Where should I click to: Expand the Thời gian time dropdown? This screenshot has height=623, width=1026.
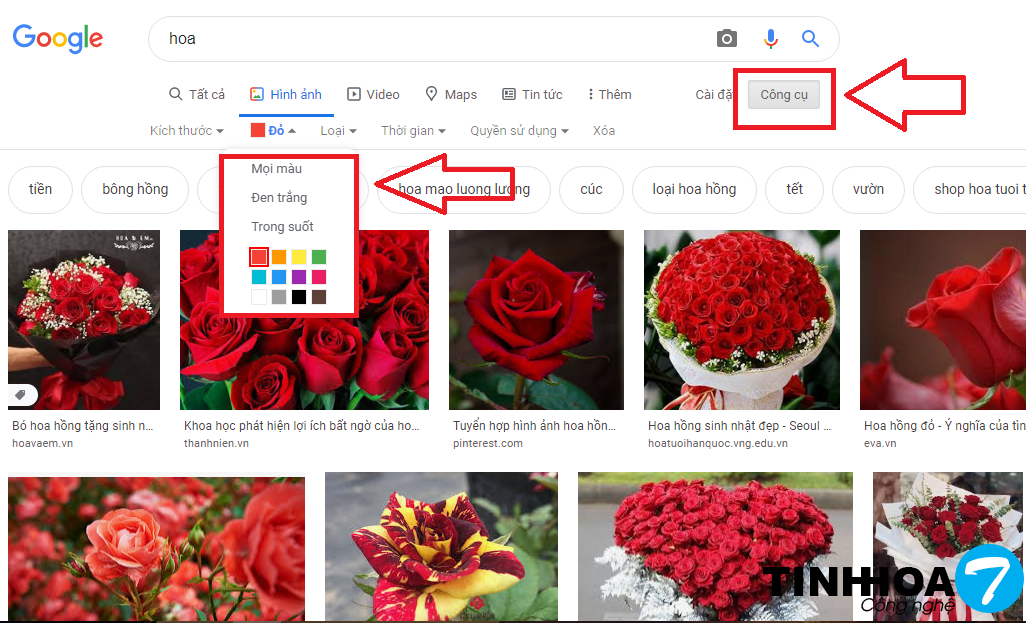(x=413, y=131)
